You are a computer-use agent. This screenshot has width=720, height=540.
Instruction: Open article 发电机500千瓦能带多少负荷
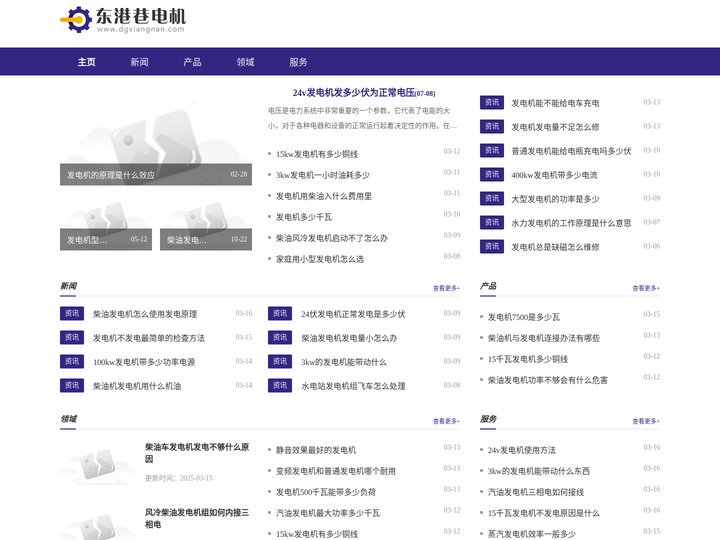point(326,492)
